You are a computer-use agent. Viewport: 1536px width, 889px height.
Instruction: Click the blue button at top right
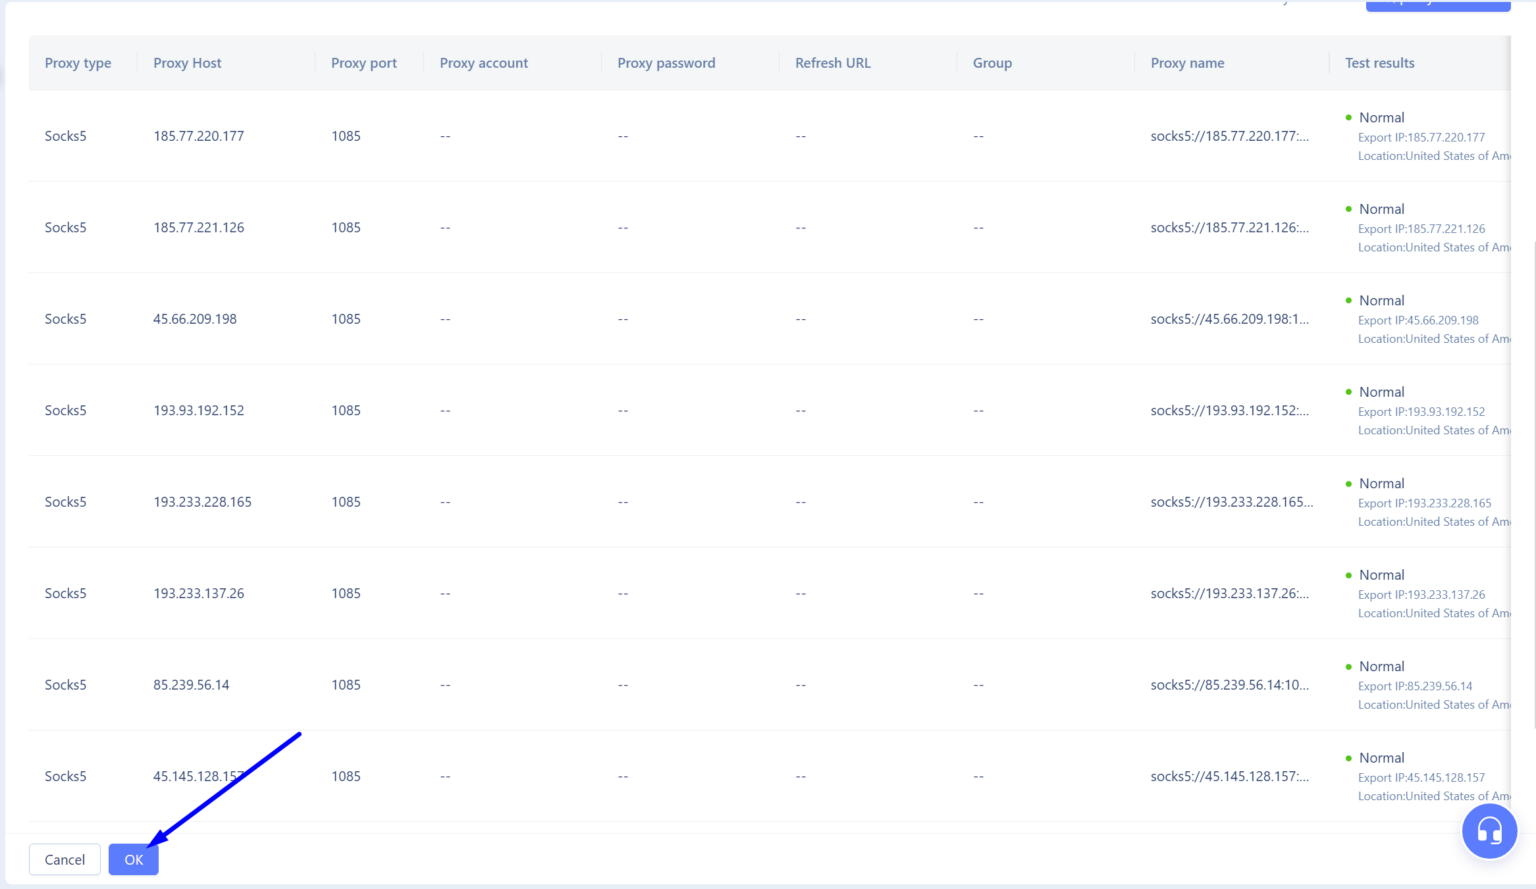point(1437,5)
